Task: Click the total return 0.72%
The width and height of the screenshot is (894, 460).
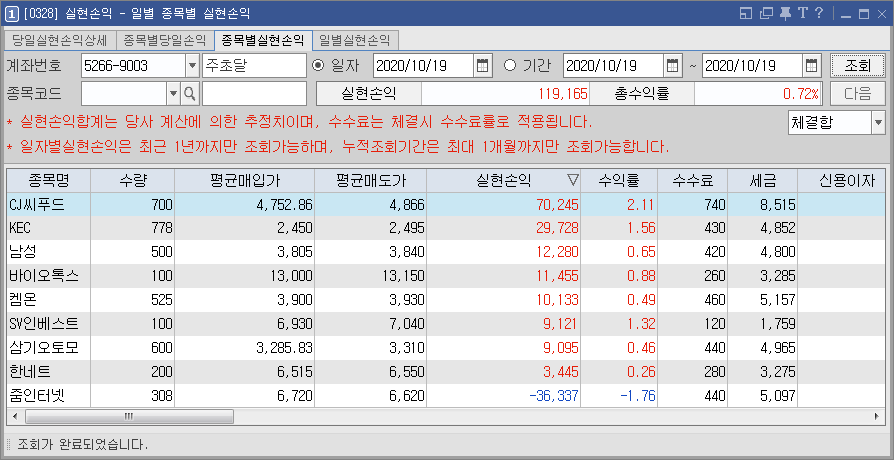Action: pyautogui.click(x=800, y=93)
